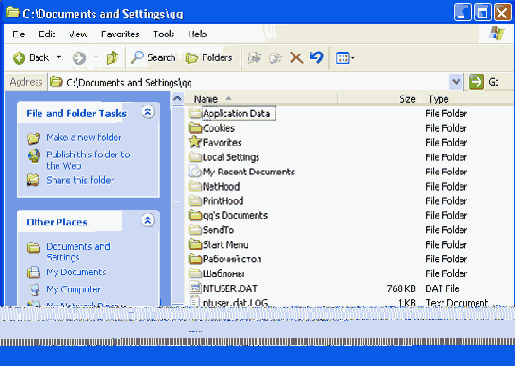
Task: Select the Рабочий стол folder icon
Action: pyautogui.click(x=196, y=259)
